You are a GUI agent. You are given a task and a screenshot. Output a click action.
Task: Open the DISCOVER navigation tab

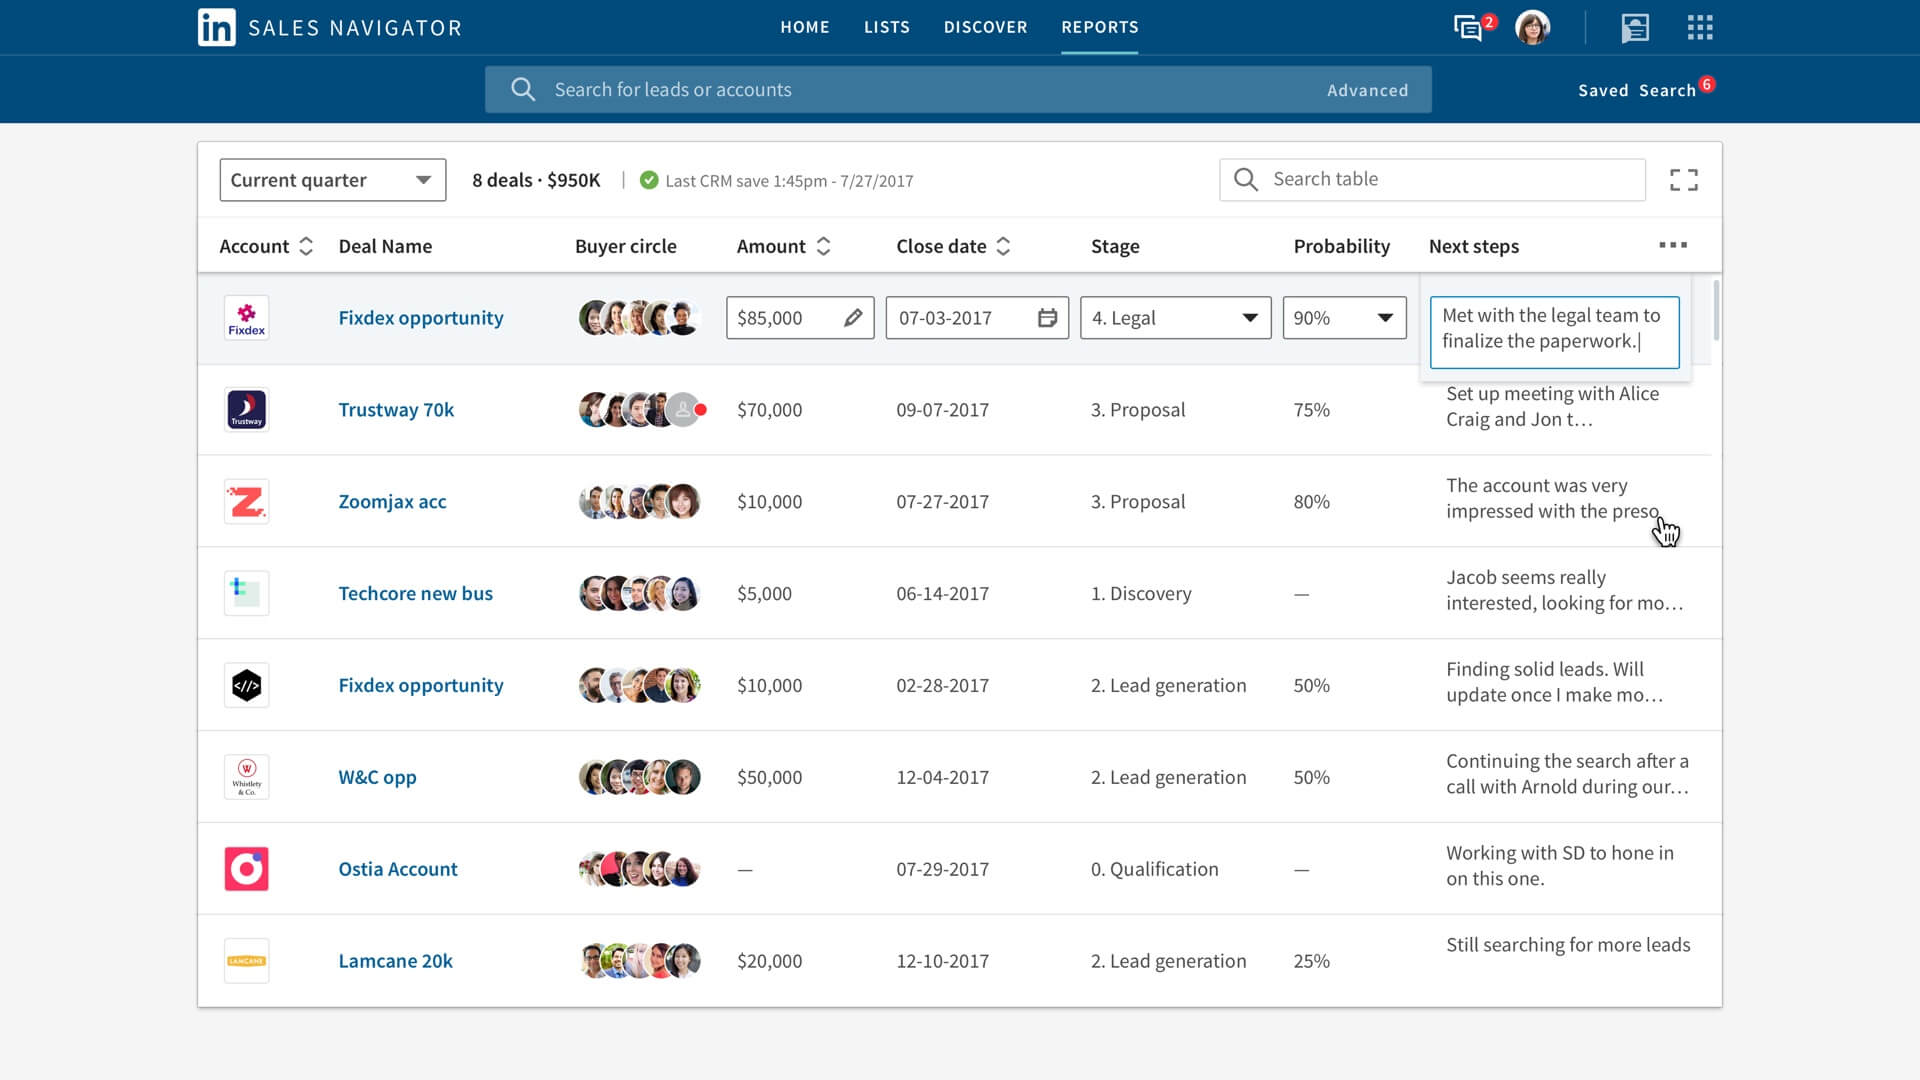tap(985, 26)
